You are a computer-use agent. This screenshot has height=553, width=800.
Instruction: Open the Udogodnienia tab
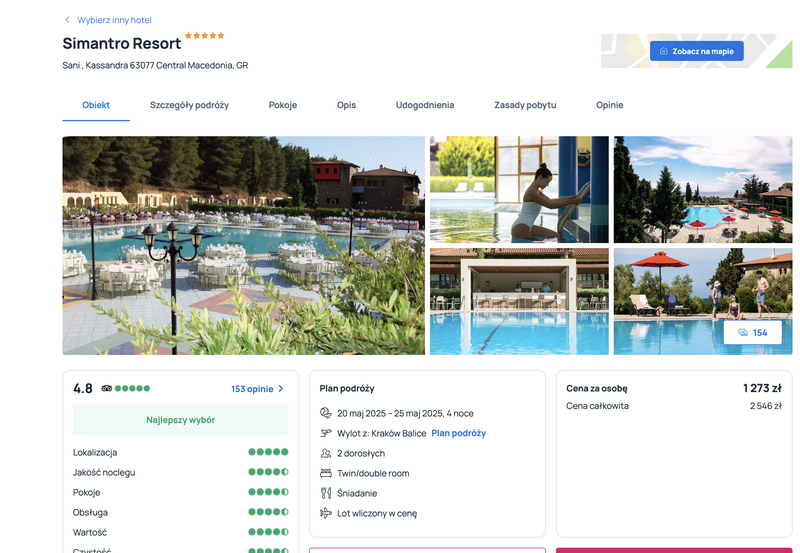[x=425, y=105]
